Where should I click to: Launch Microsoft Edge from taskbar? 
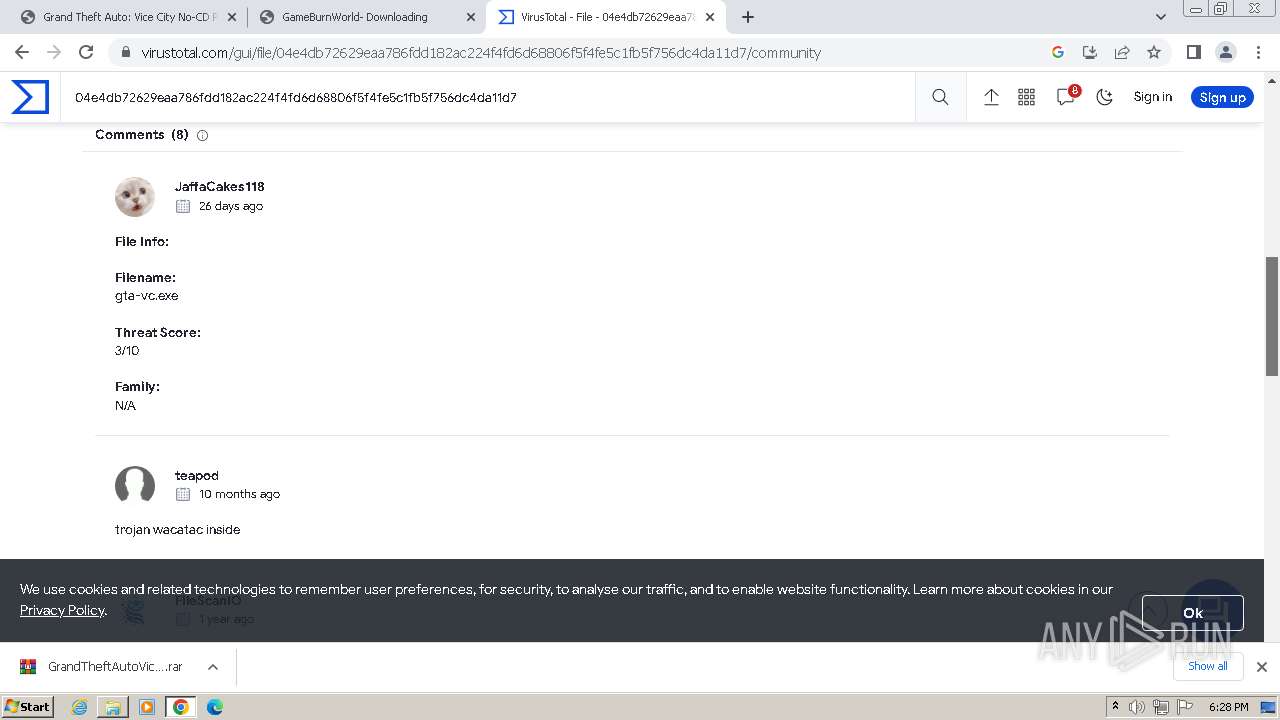click(x=215, y=707)
